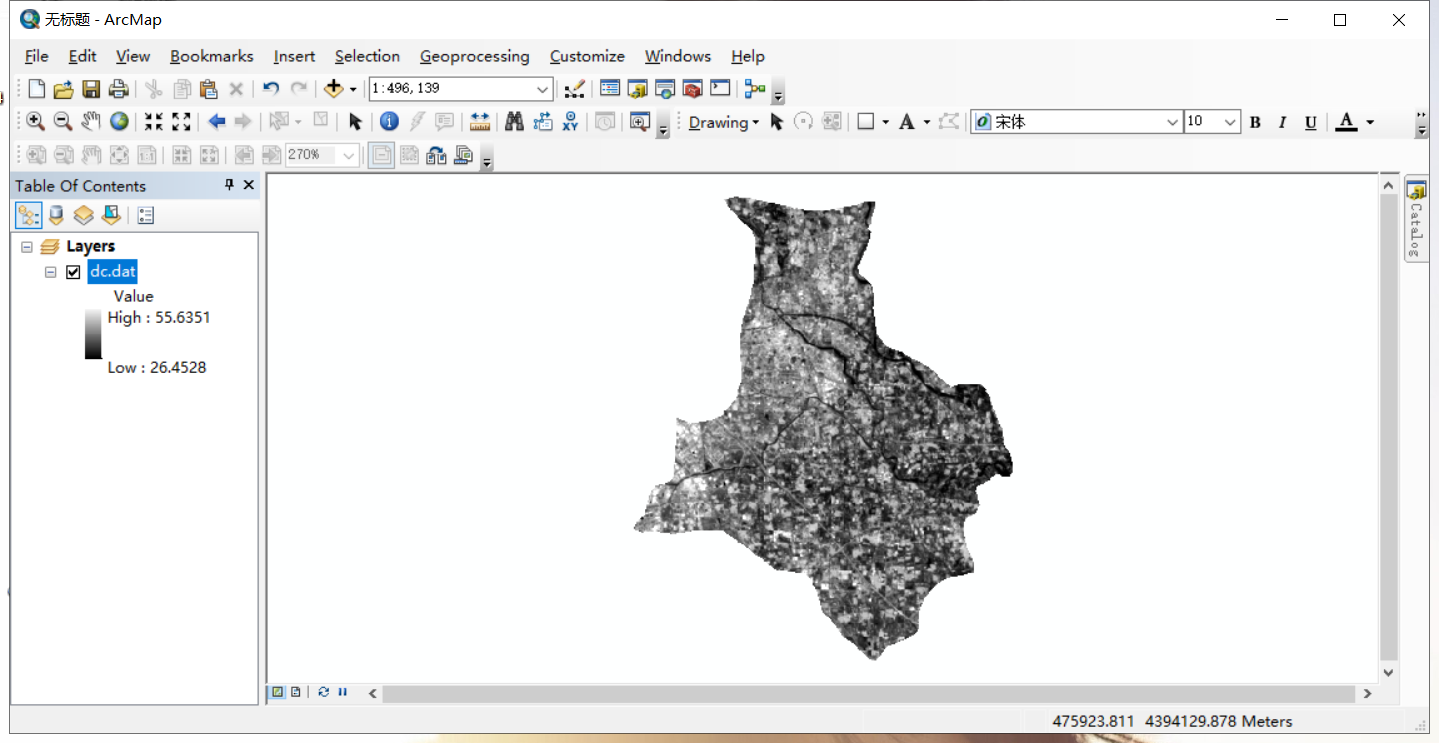1439x743 pixels.
Task: Open the Selection menu
Action: click(x=367, y=56)
